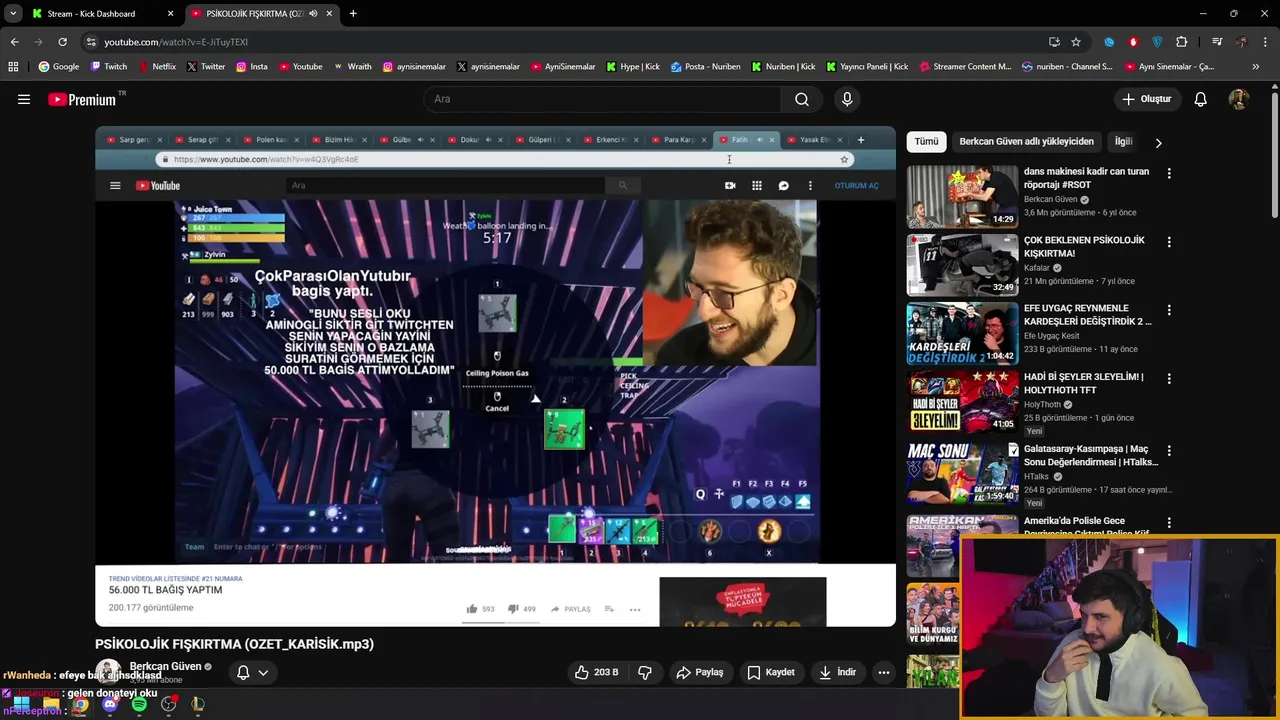Open the account avatar menu
1280x720 pixels.
coord(1238,99)
